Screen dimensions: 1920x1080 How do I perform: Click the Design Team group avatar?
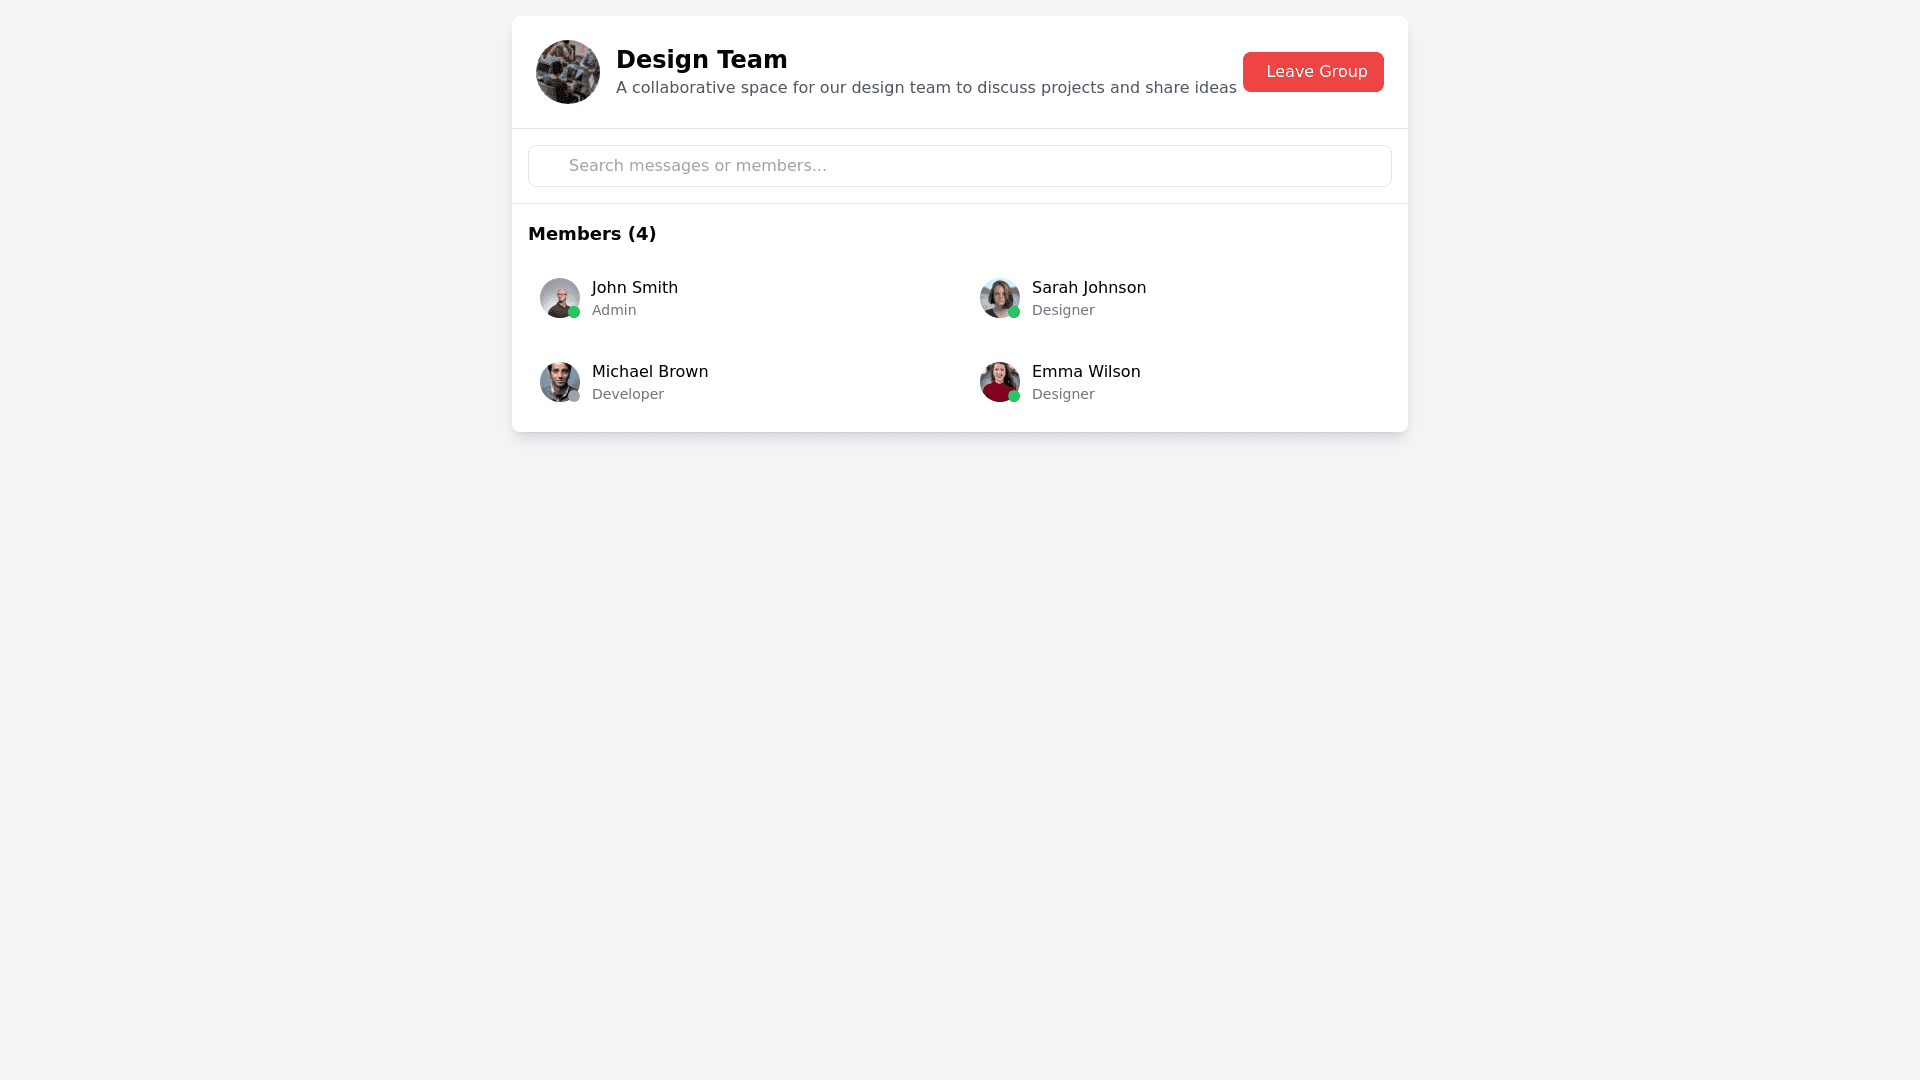pyautogui.click(x=568, y=72)
